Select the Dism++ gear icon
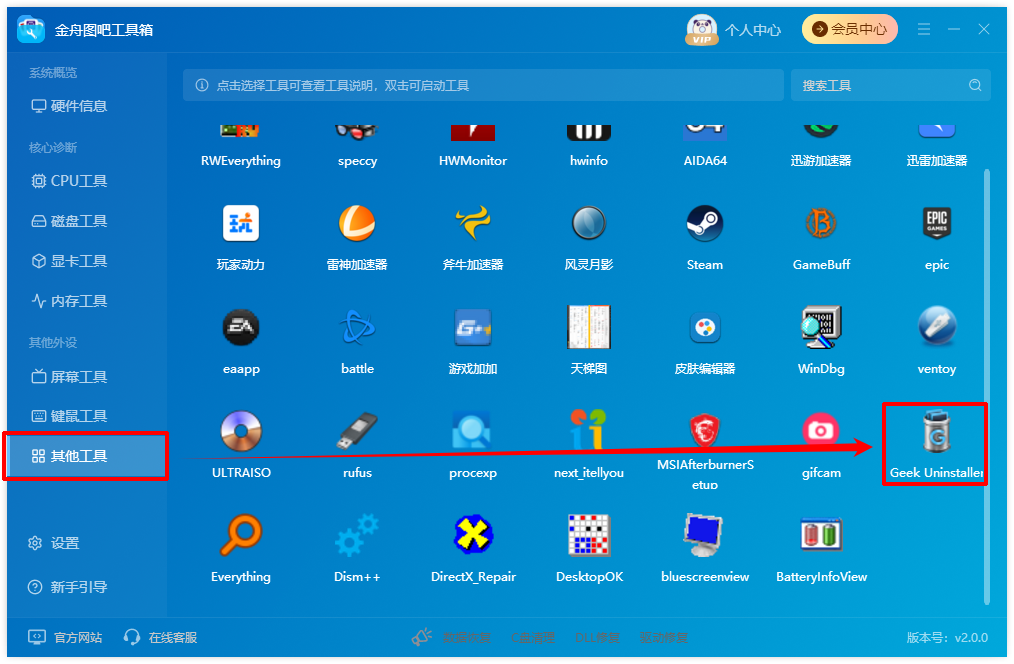 click(x=357, y=535)
